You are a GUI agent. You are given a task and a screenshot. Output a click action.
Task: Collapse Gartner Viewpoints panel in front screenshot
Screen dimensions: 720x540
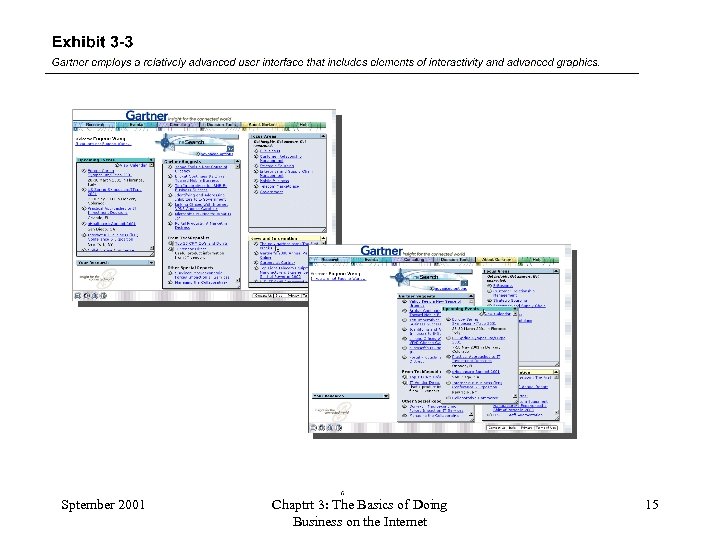point(471,297)
